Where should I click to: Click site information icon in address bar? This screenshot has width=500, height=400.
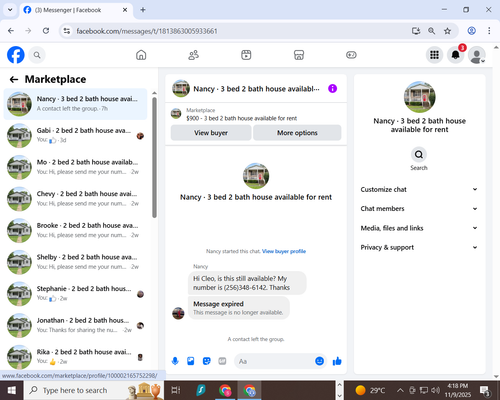point(67,31)
